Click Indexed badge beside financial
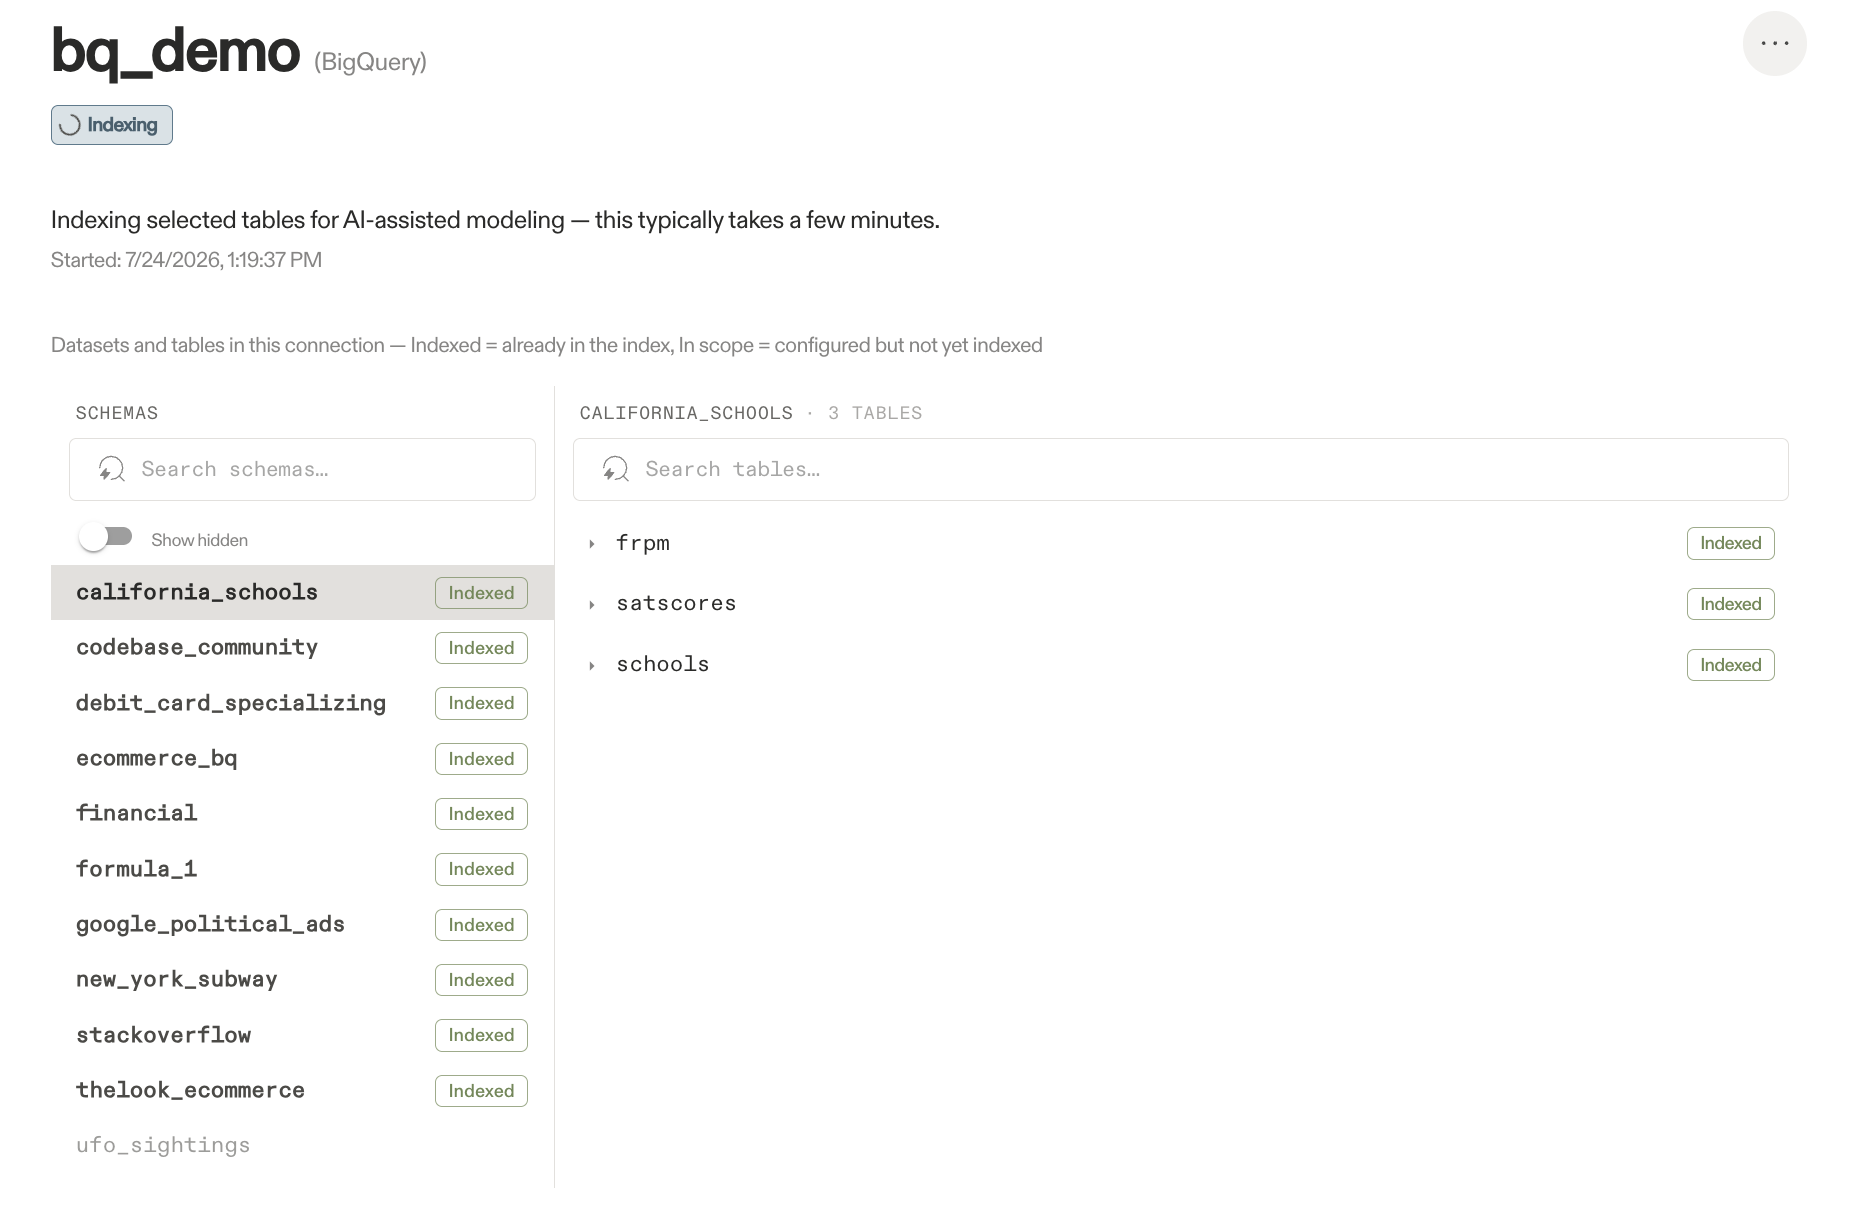This screenshot has width=1870, height=1222. 481,814
